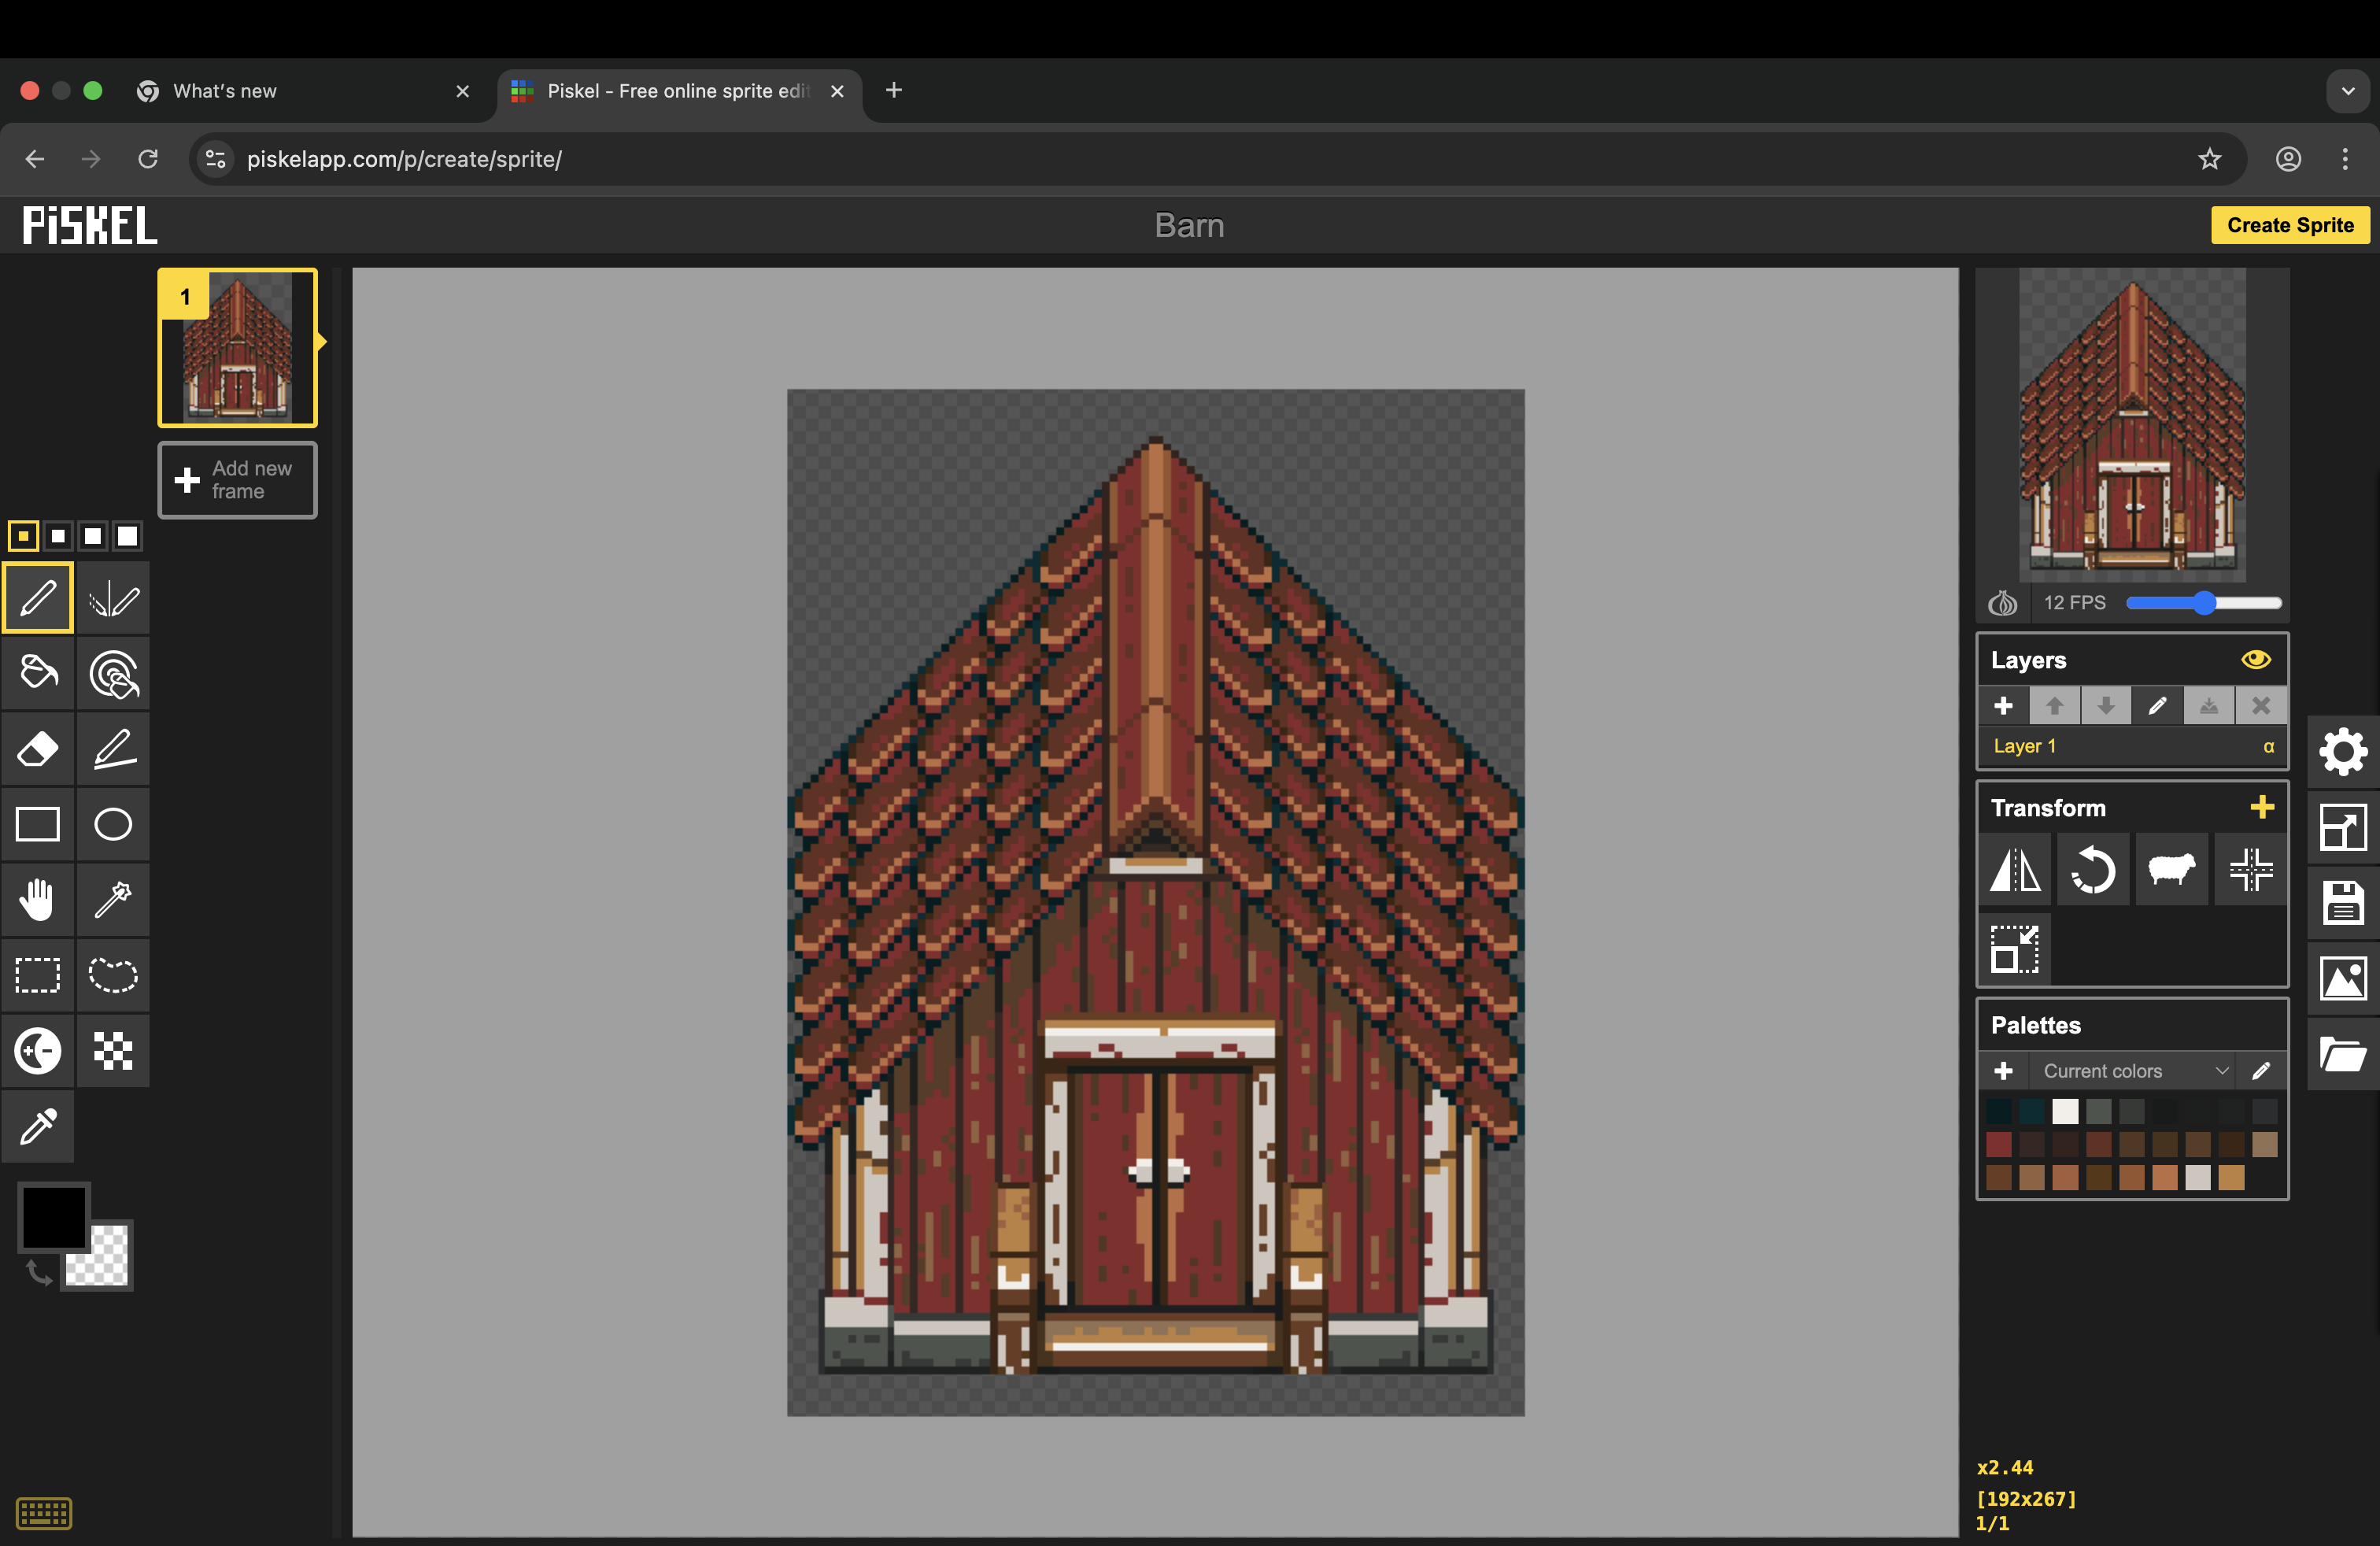Select the Vertical mirror pen tool

coord(113,599)
